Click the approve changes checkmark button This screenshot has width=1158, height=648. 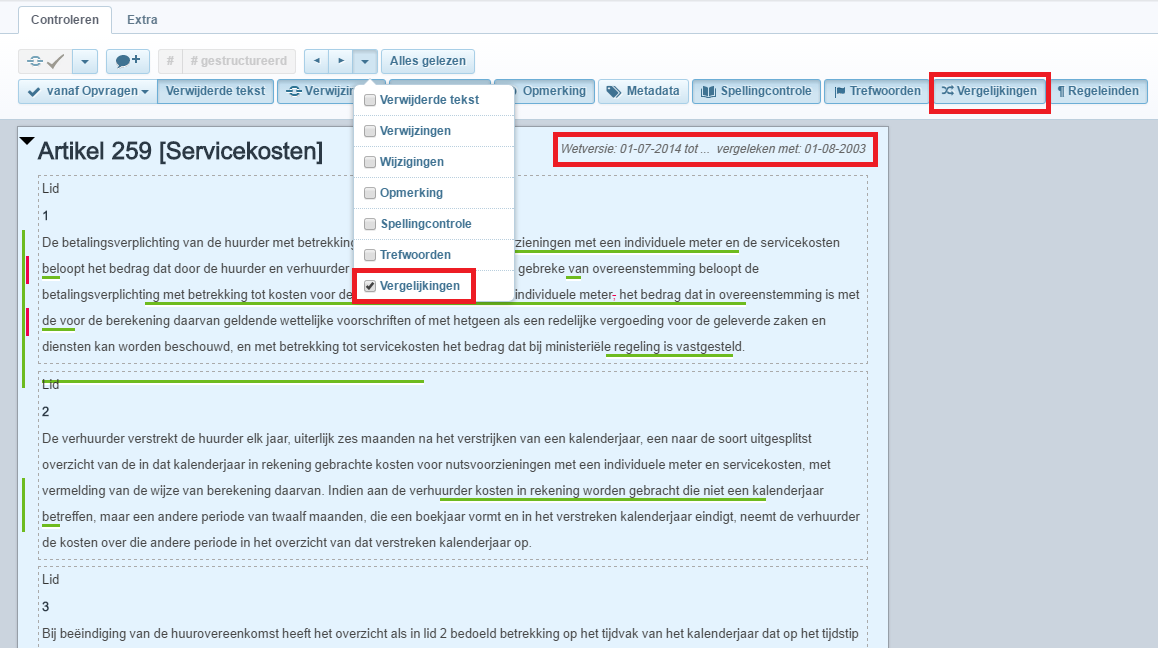coord(45,61)
